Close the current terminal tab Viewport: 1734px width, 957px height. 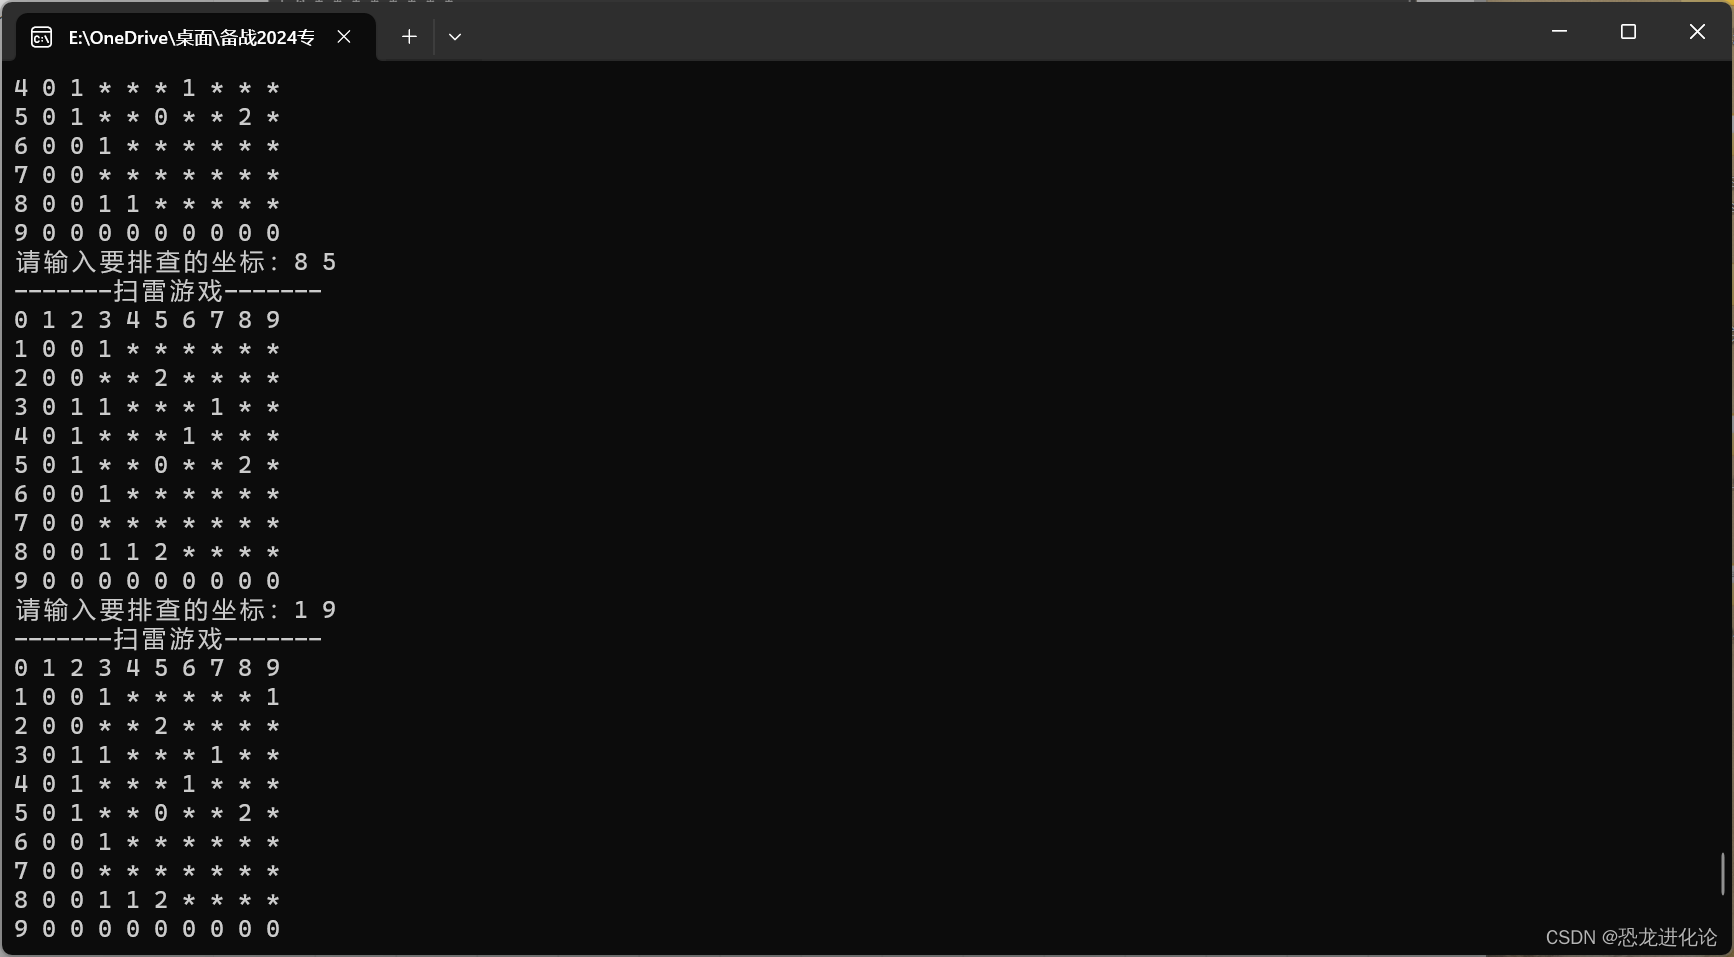(344, 37)
